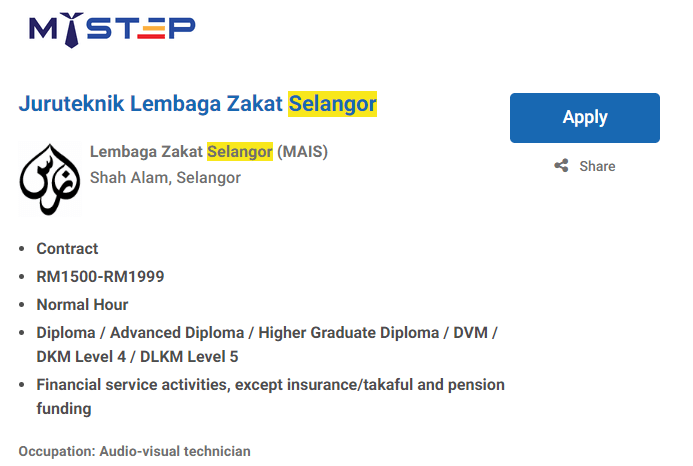Click the MYSTEP logo
The height and width of the screenshot is (466, 693).
[112, 30]
